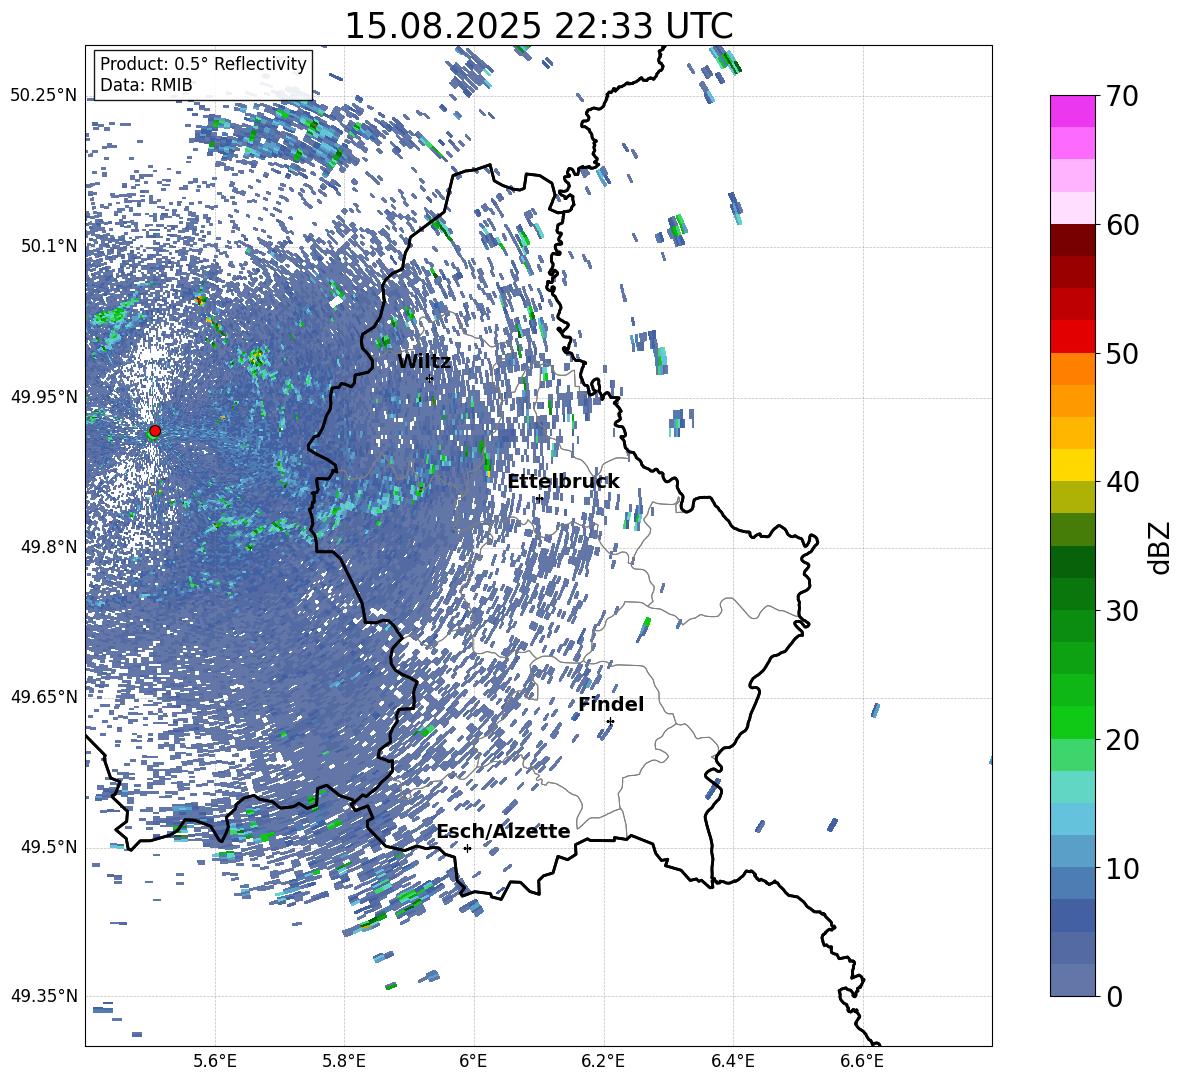Click the 49.8°N latitude label
This screenshot has width=1184, height=1081.
click(x=48, y=547)
